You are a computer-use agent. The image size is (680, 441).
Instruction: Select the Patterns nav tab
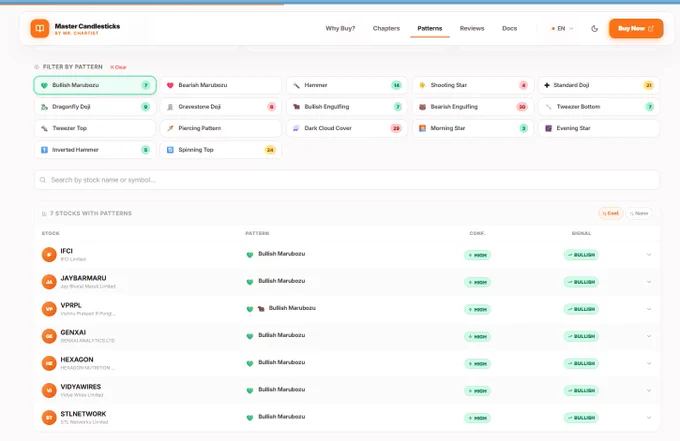(430, 29)
